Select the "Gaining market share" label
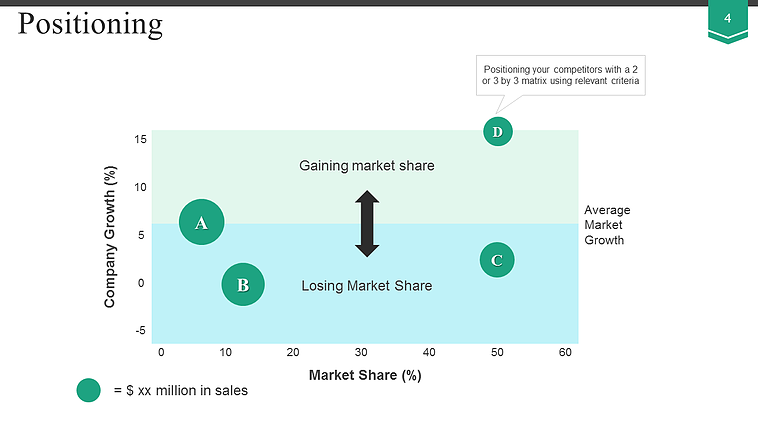The width and height of the screenshot is (758, 426). pos(367,165)
